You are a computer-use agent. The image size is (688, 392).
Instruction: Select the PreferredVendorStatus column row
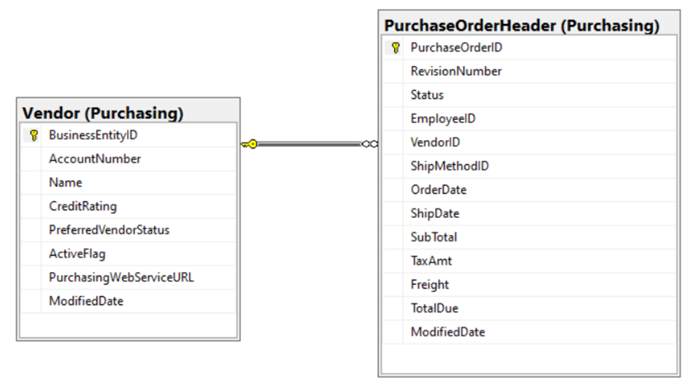[129, 230]
